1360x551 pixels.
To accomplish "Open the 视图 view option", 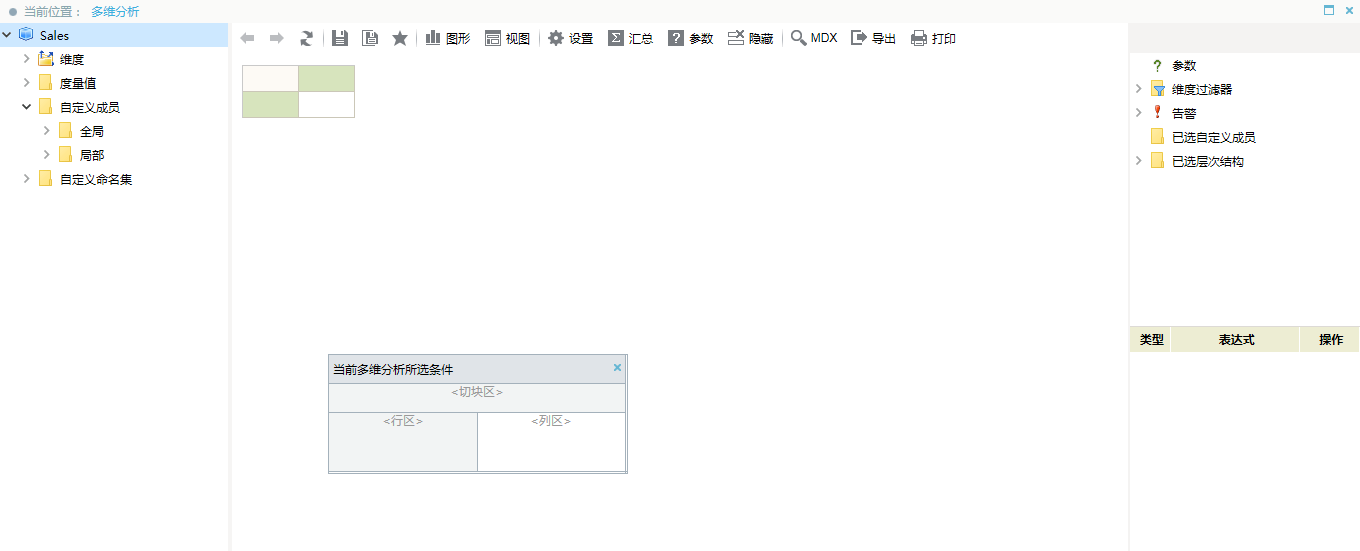I will [507, 38].
